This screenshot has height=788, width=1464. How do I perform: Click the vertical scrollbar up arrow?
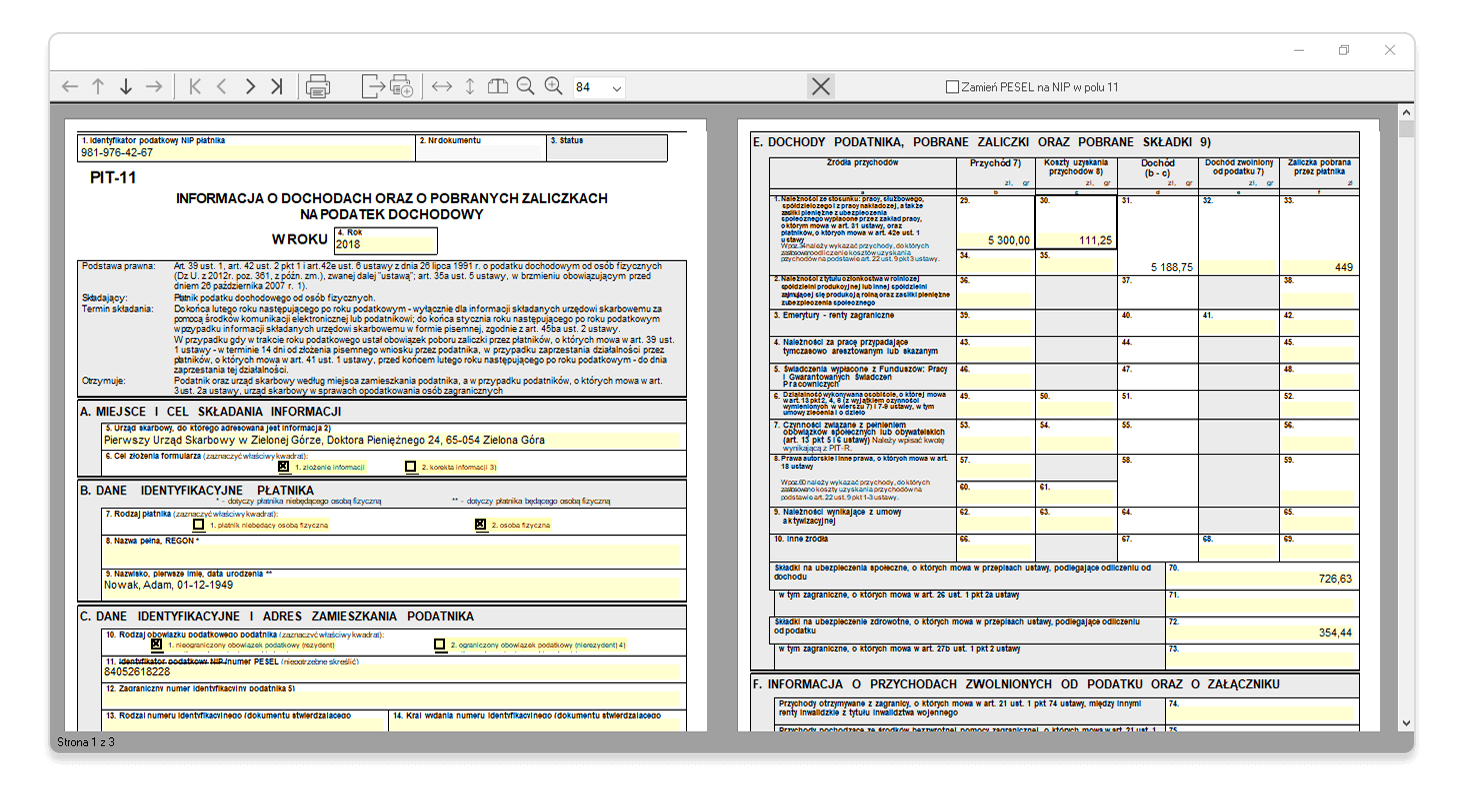pos(1407,112)
